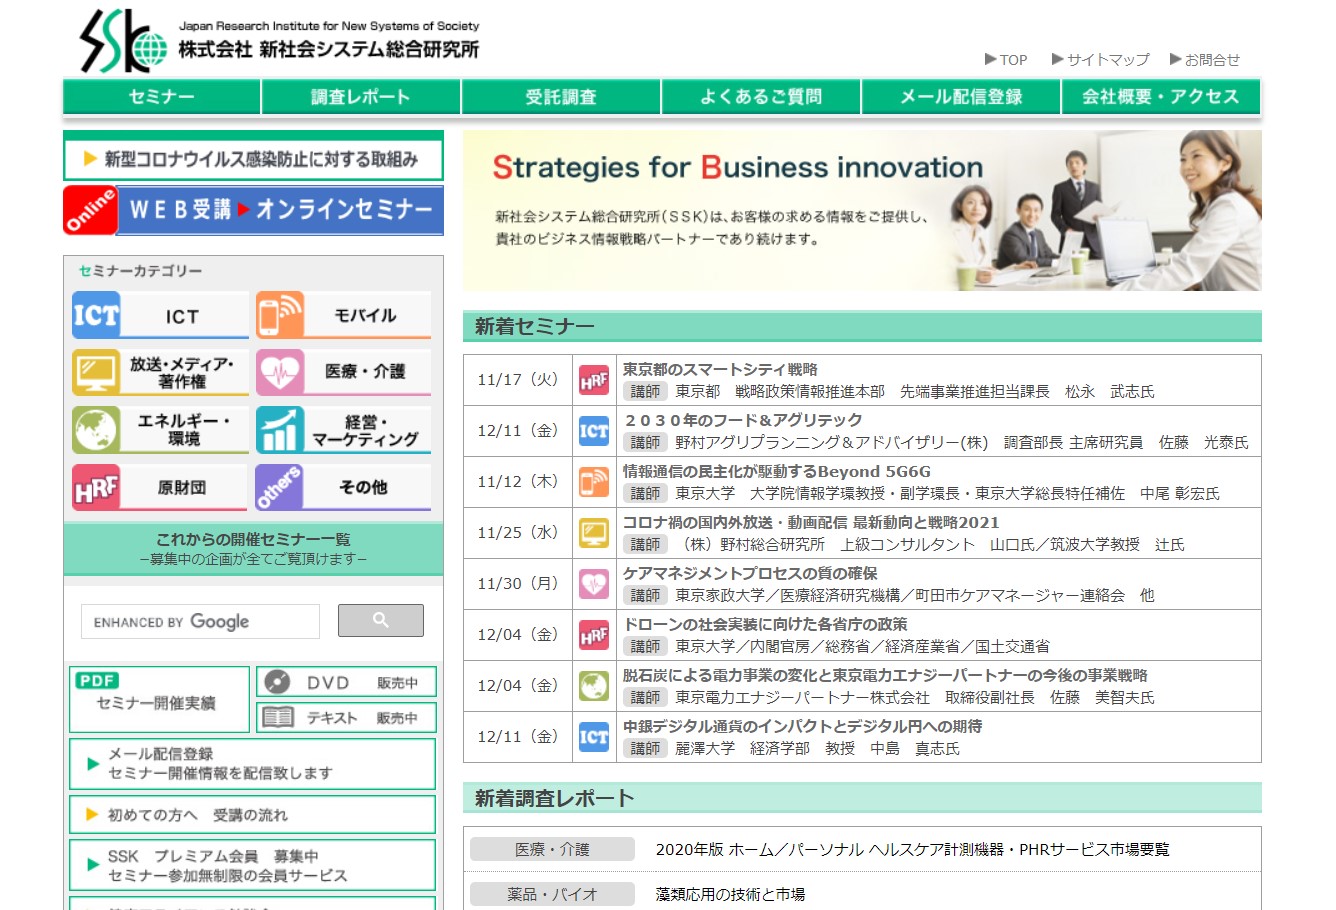This screenshot has width=1336, height=910.
Task: Click the テキスト book icon
Action: [x=277, y=717]
